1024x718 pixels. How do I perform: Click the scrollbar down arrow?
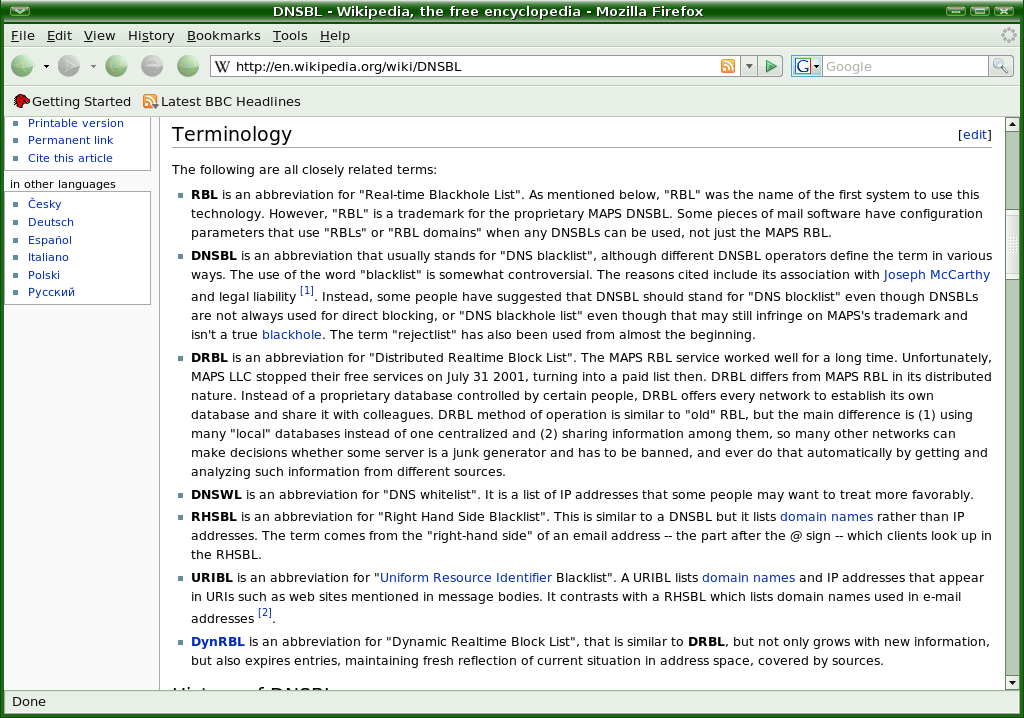pyautogui.click(x=1012, y=683)
